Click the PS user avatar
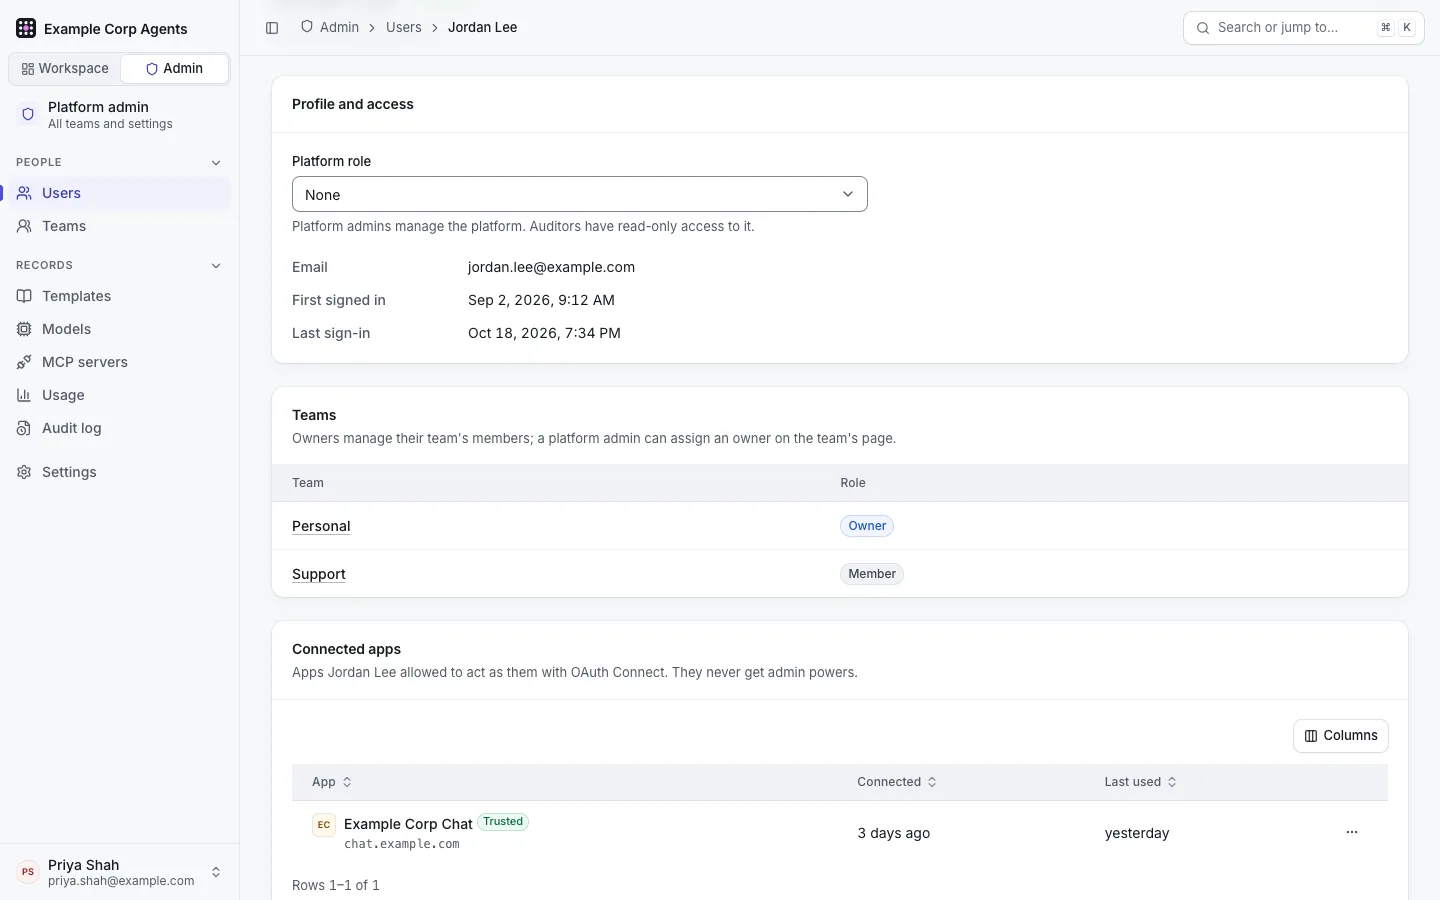This screenshot has width=1440, height=900. (x=28, y=872)
